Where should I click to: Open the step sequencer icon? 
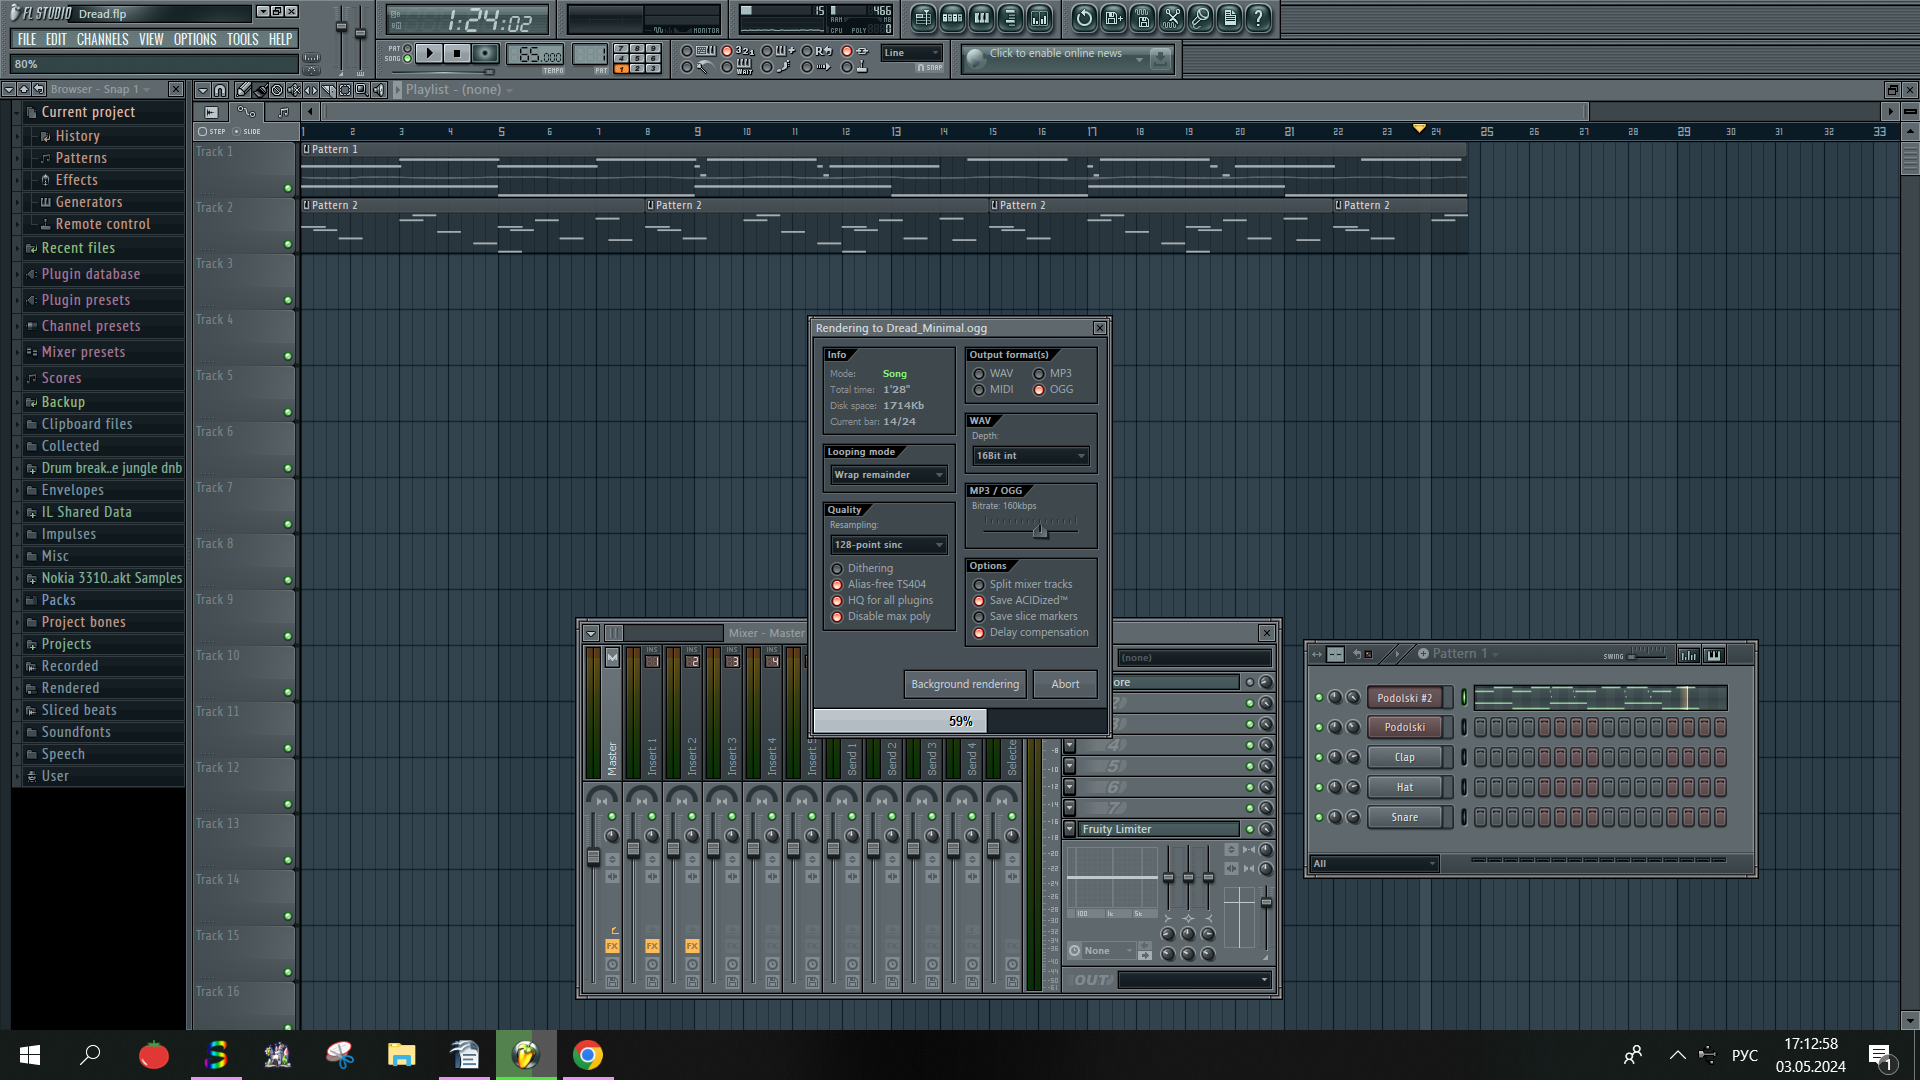[x=952, y=17]
